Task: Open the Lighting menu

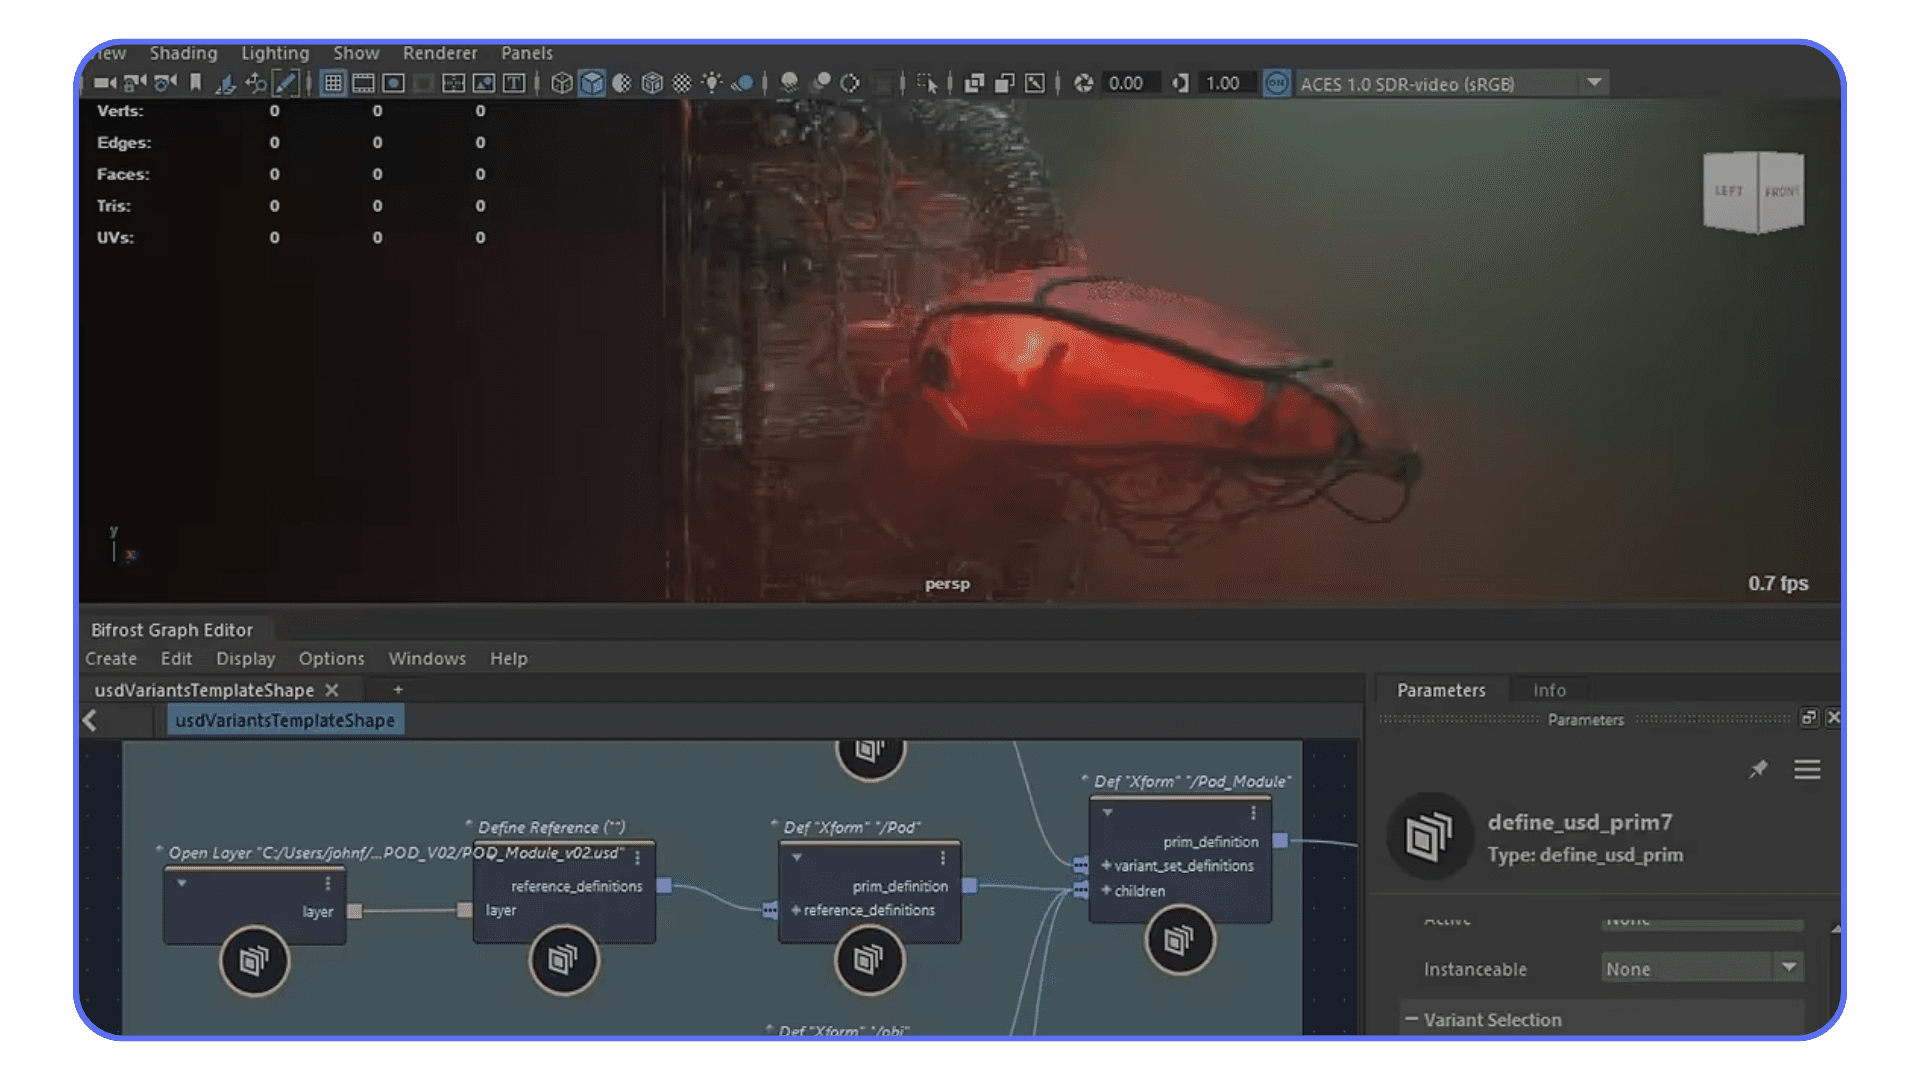Action: [x=275, y=53]
